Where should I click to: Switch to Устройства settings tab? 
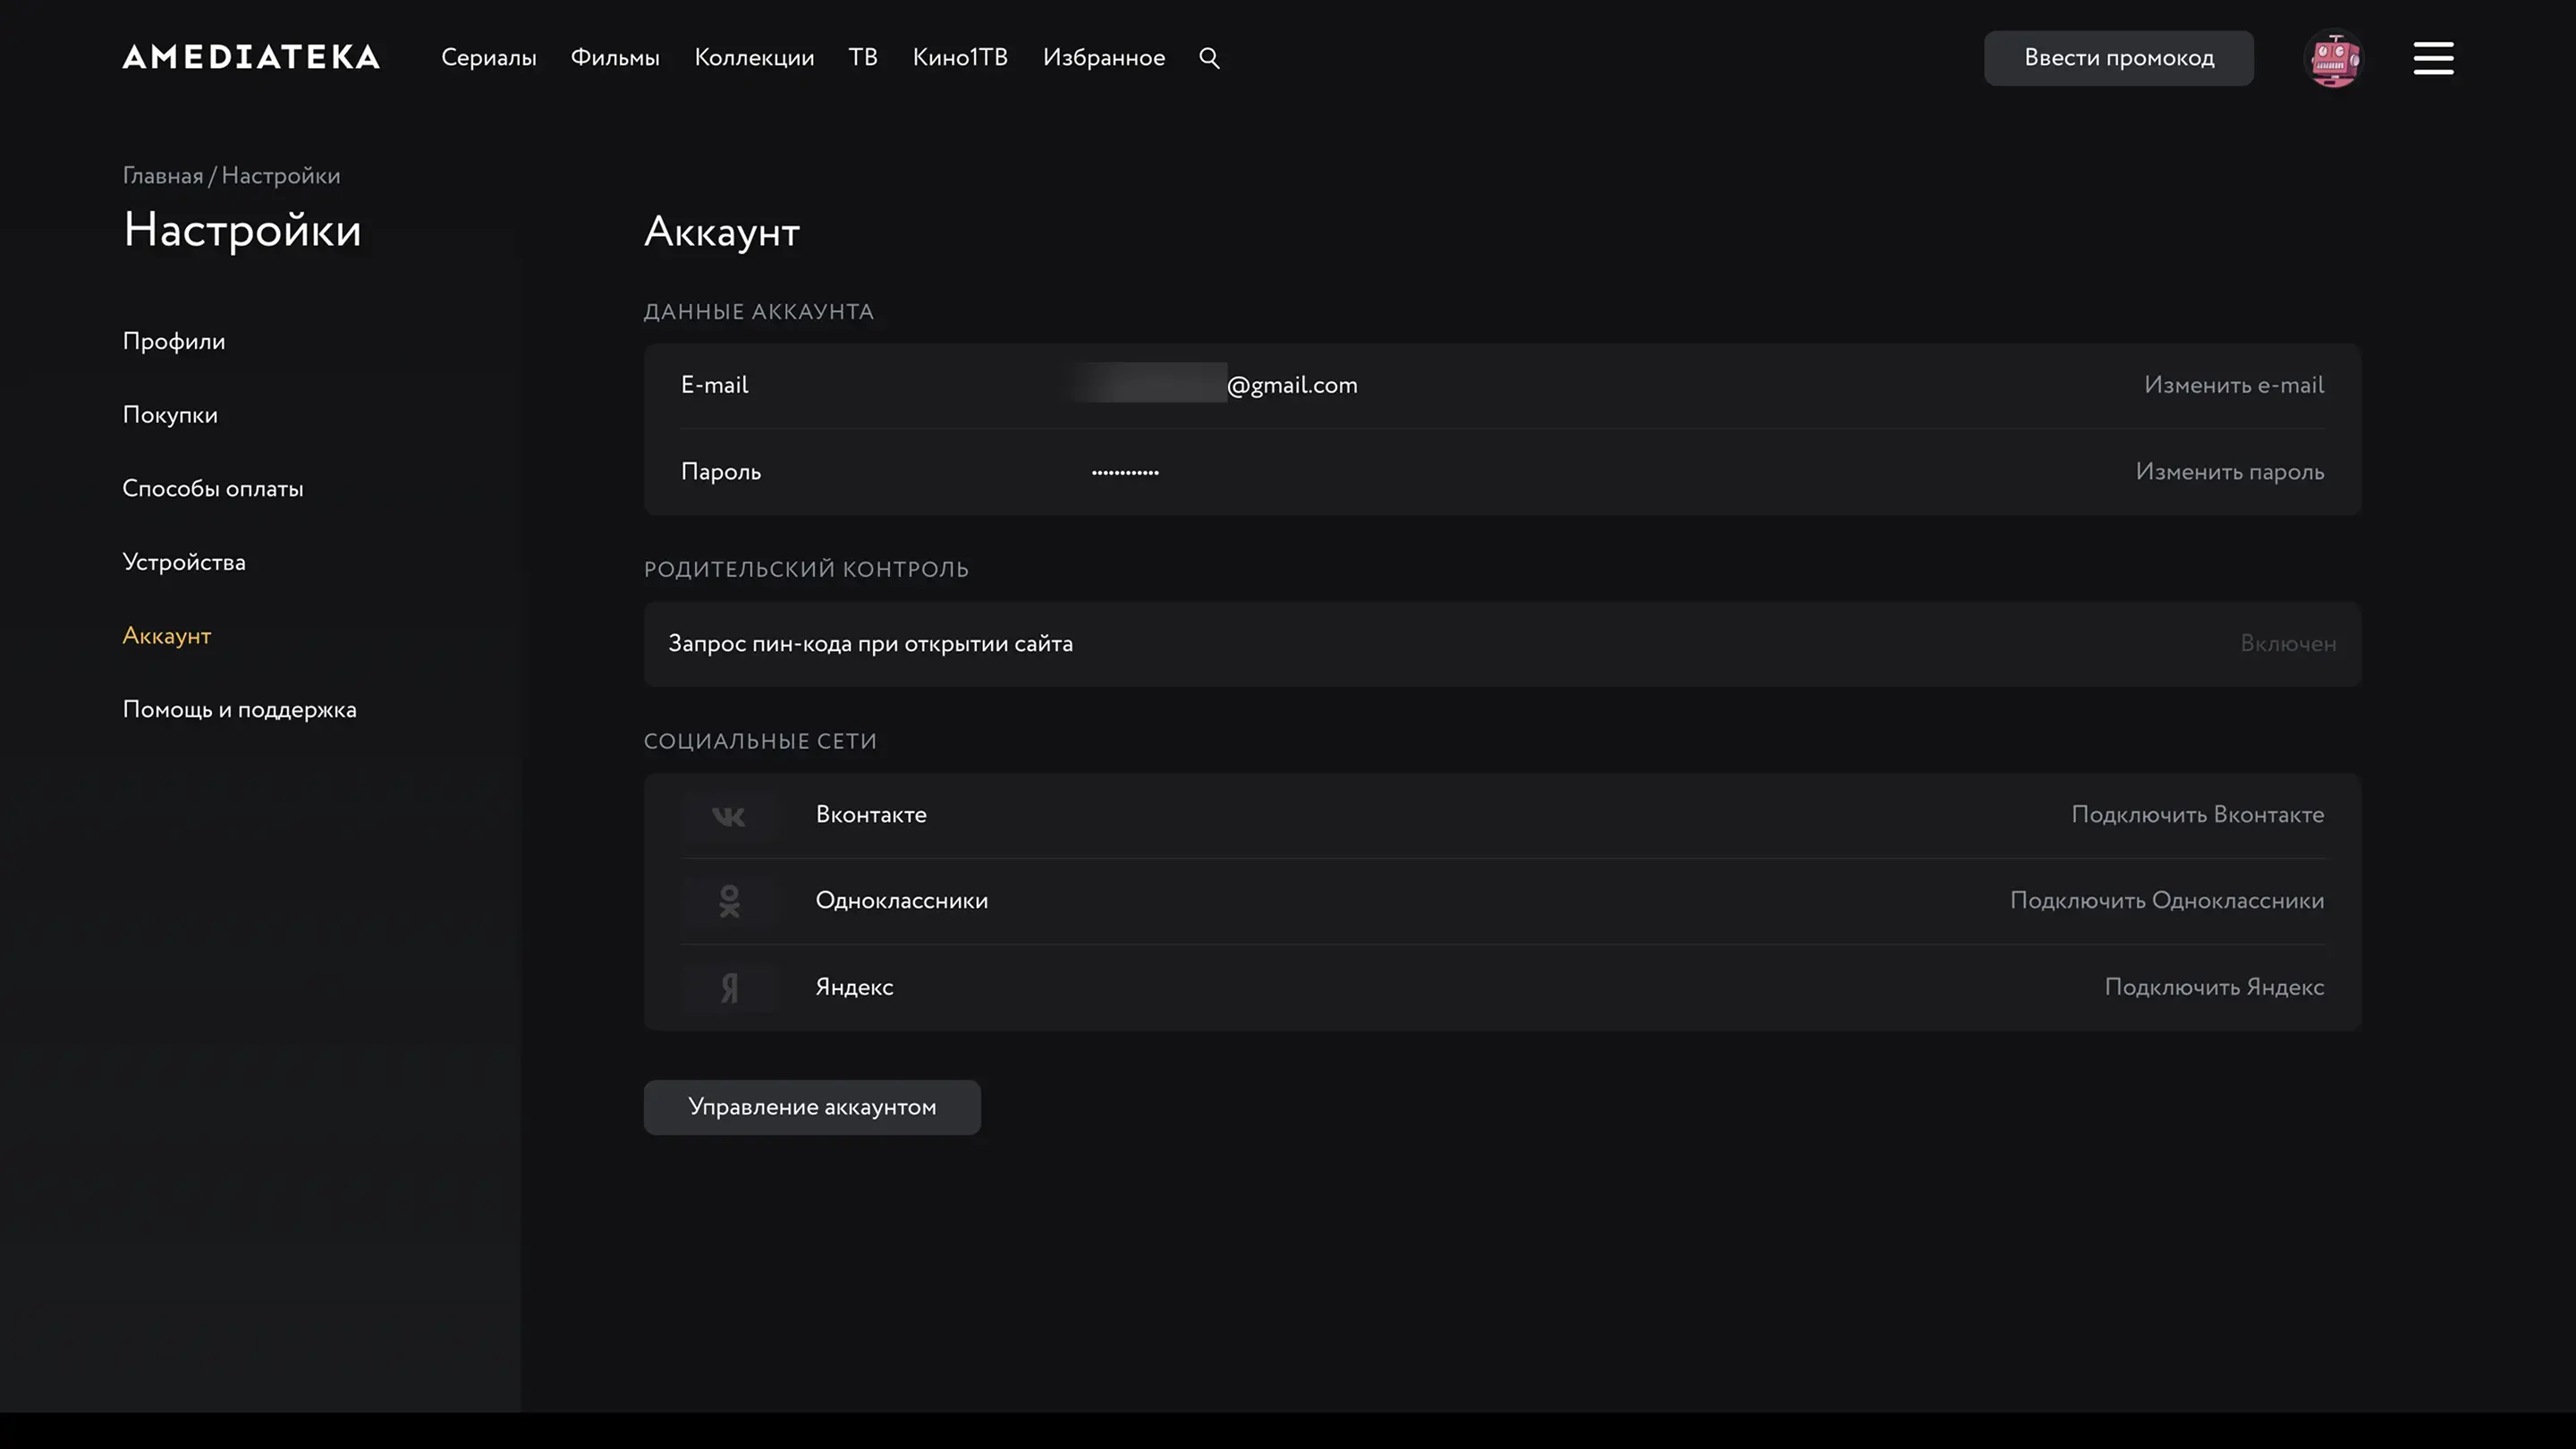[183, 563]
